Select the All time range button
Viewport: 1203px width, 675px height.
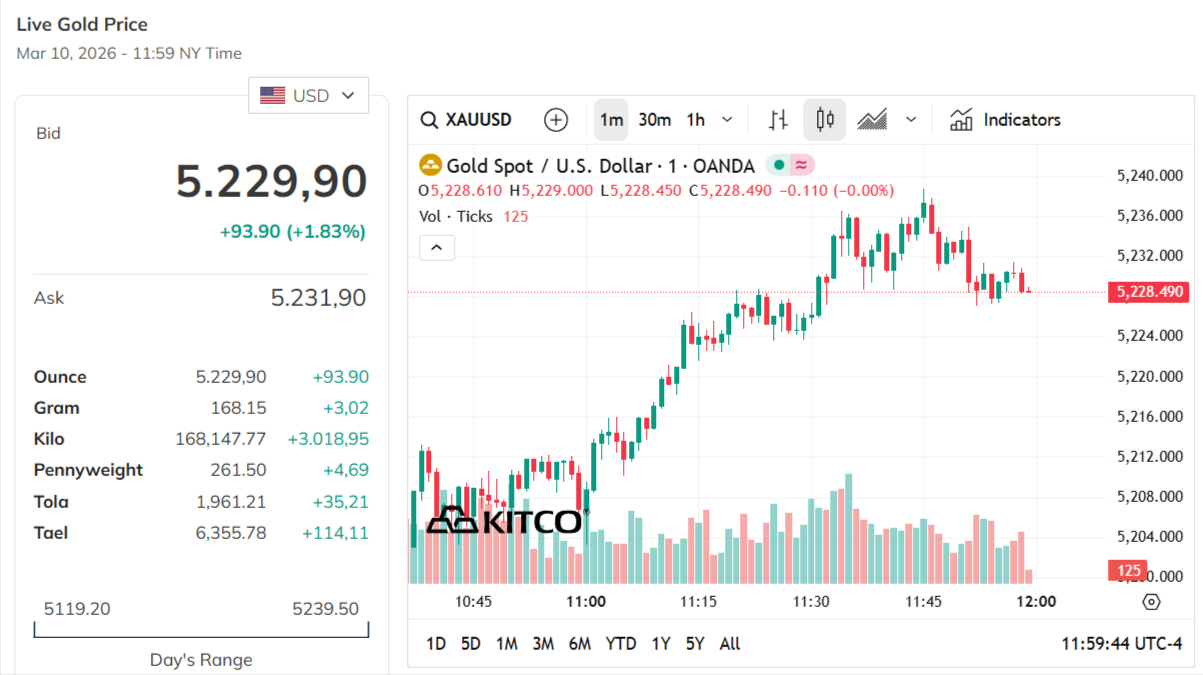pyautogui.click(x=729, y=644)
